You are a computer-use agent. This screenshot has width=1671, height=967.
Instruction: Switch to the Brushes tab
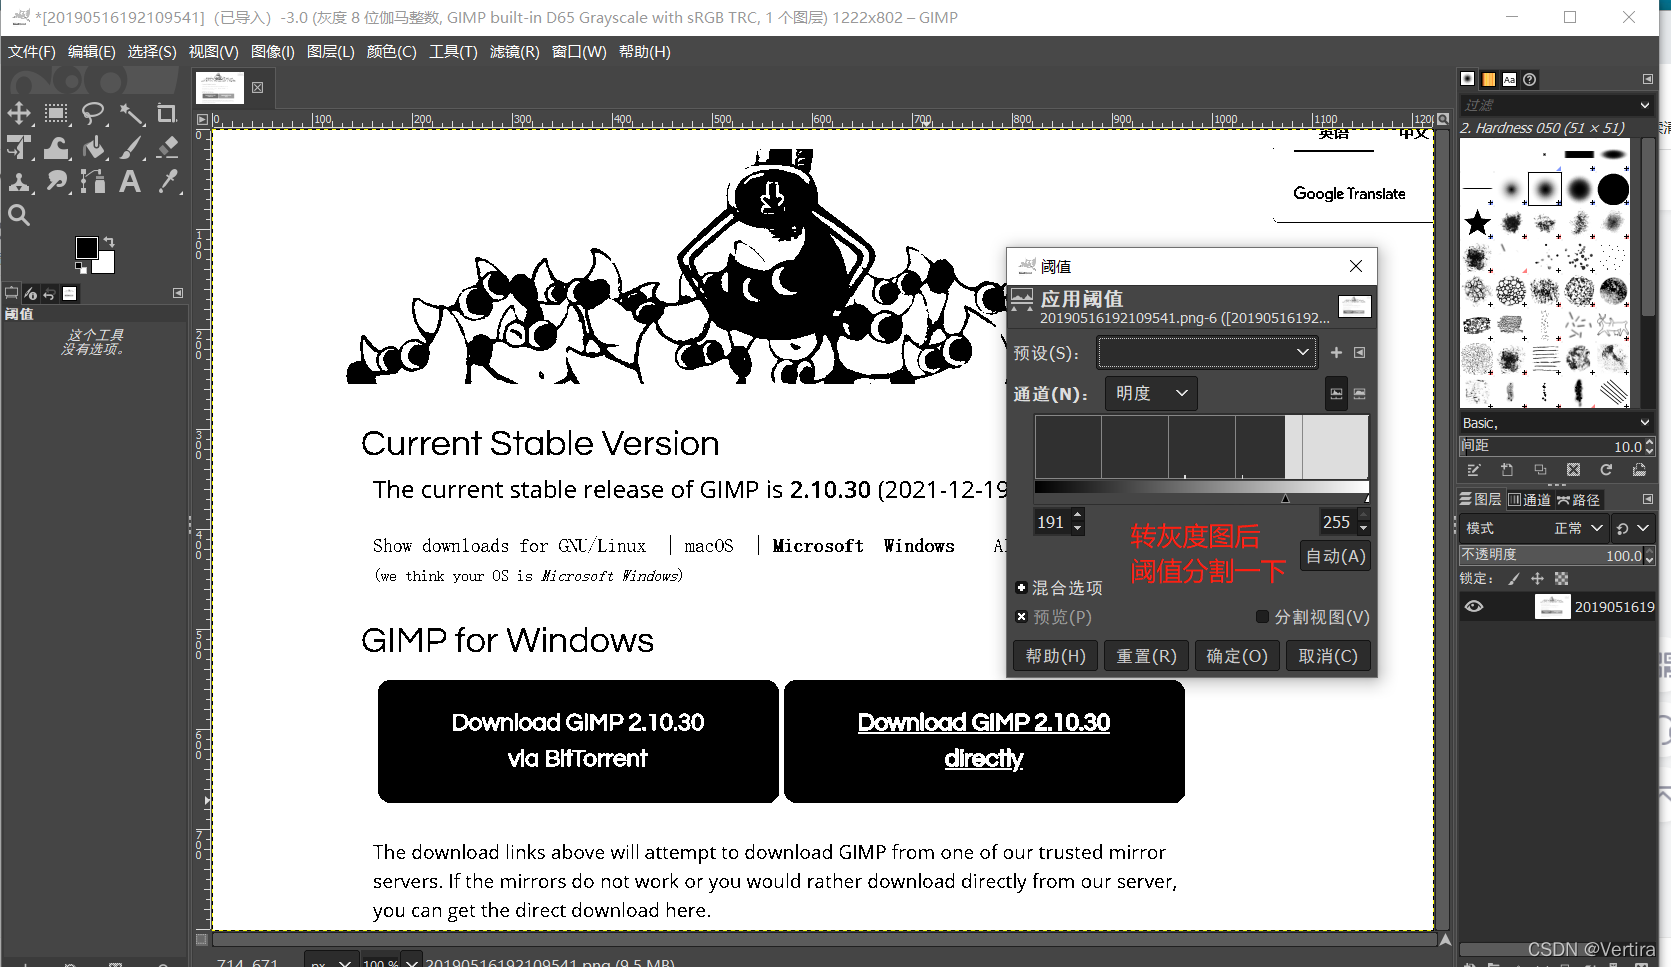(x=1467, y=79)
